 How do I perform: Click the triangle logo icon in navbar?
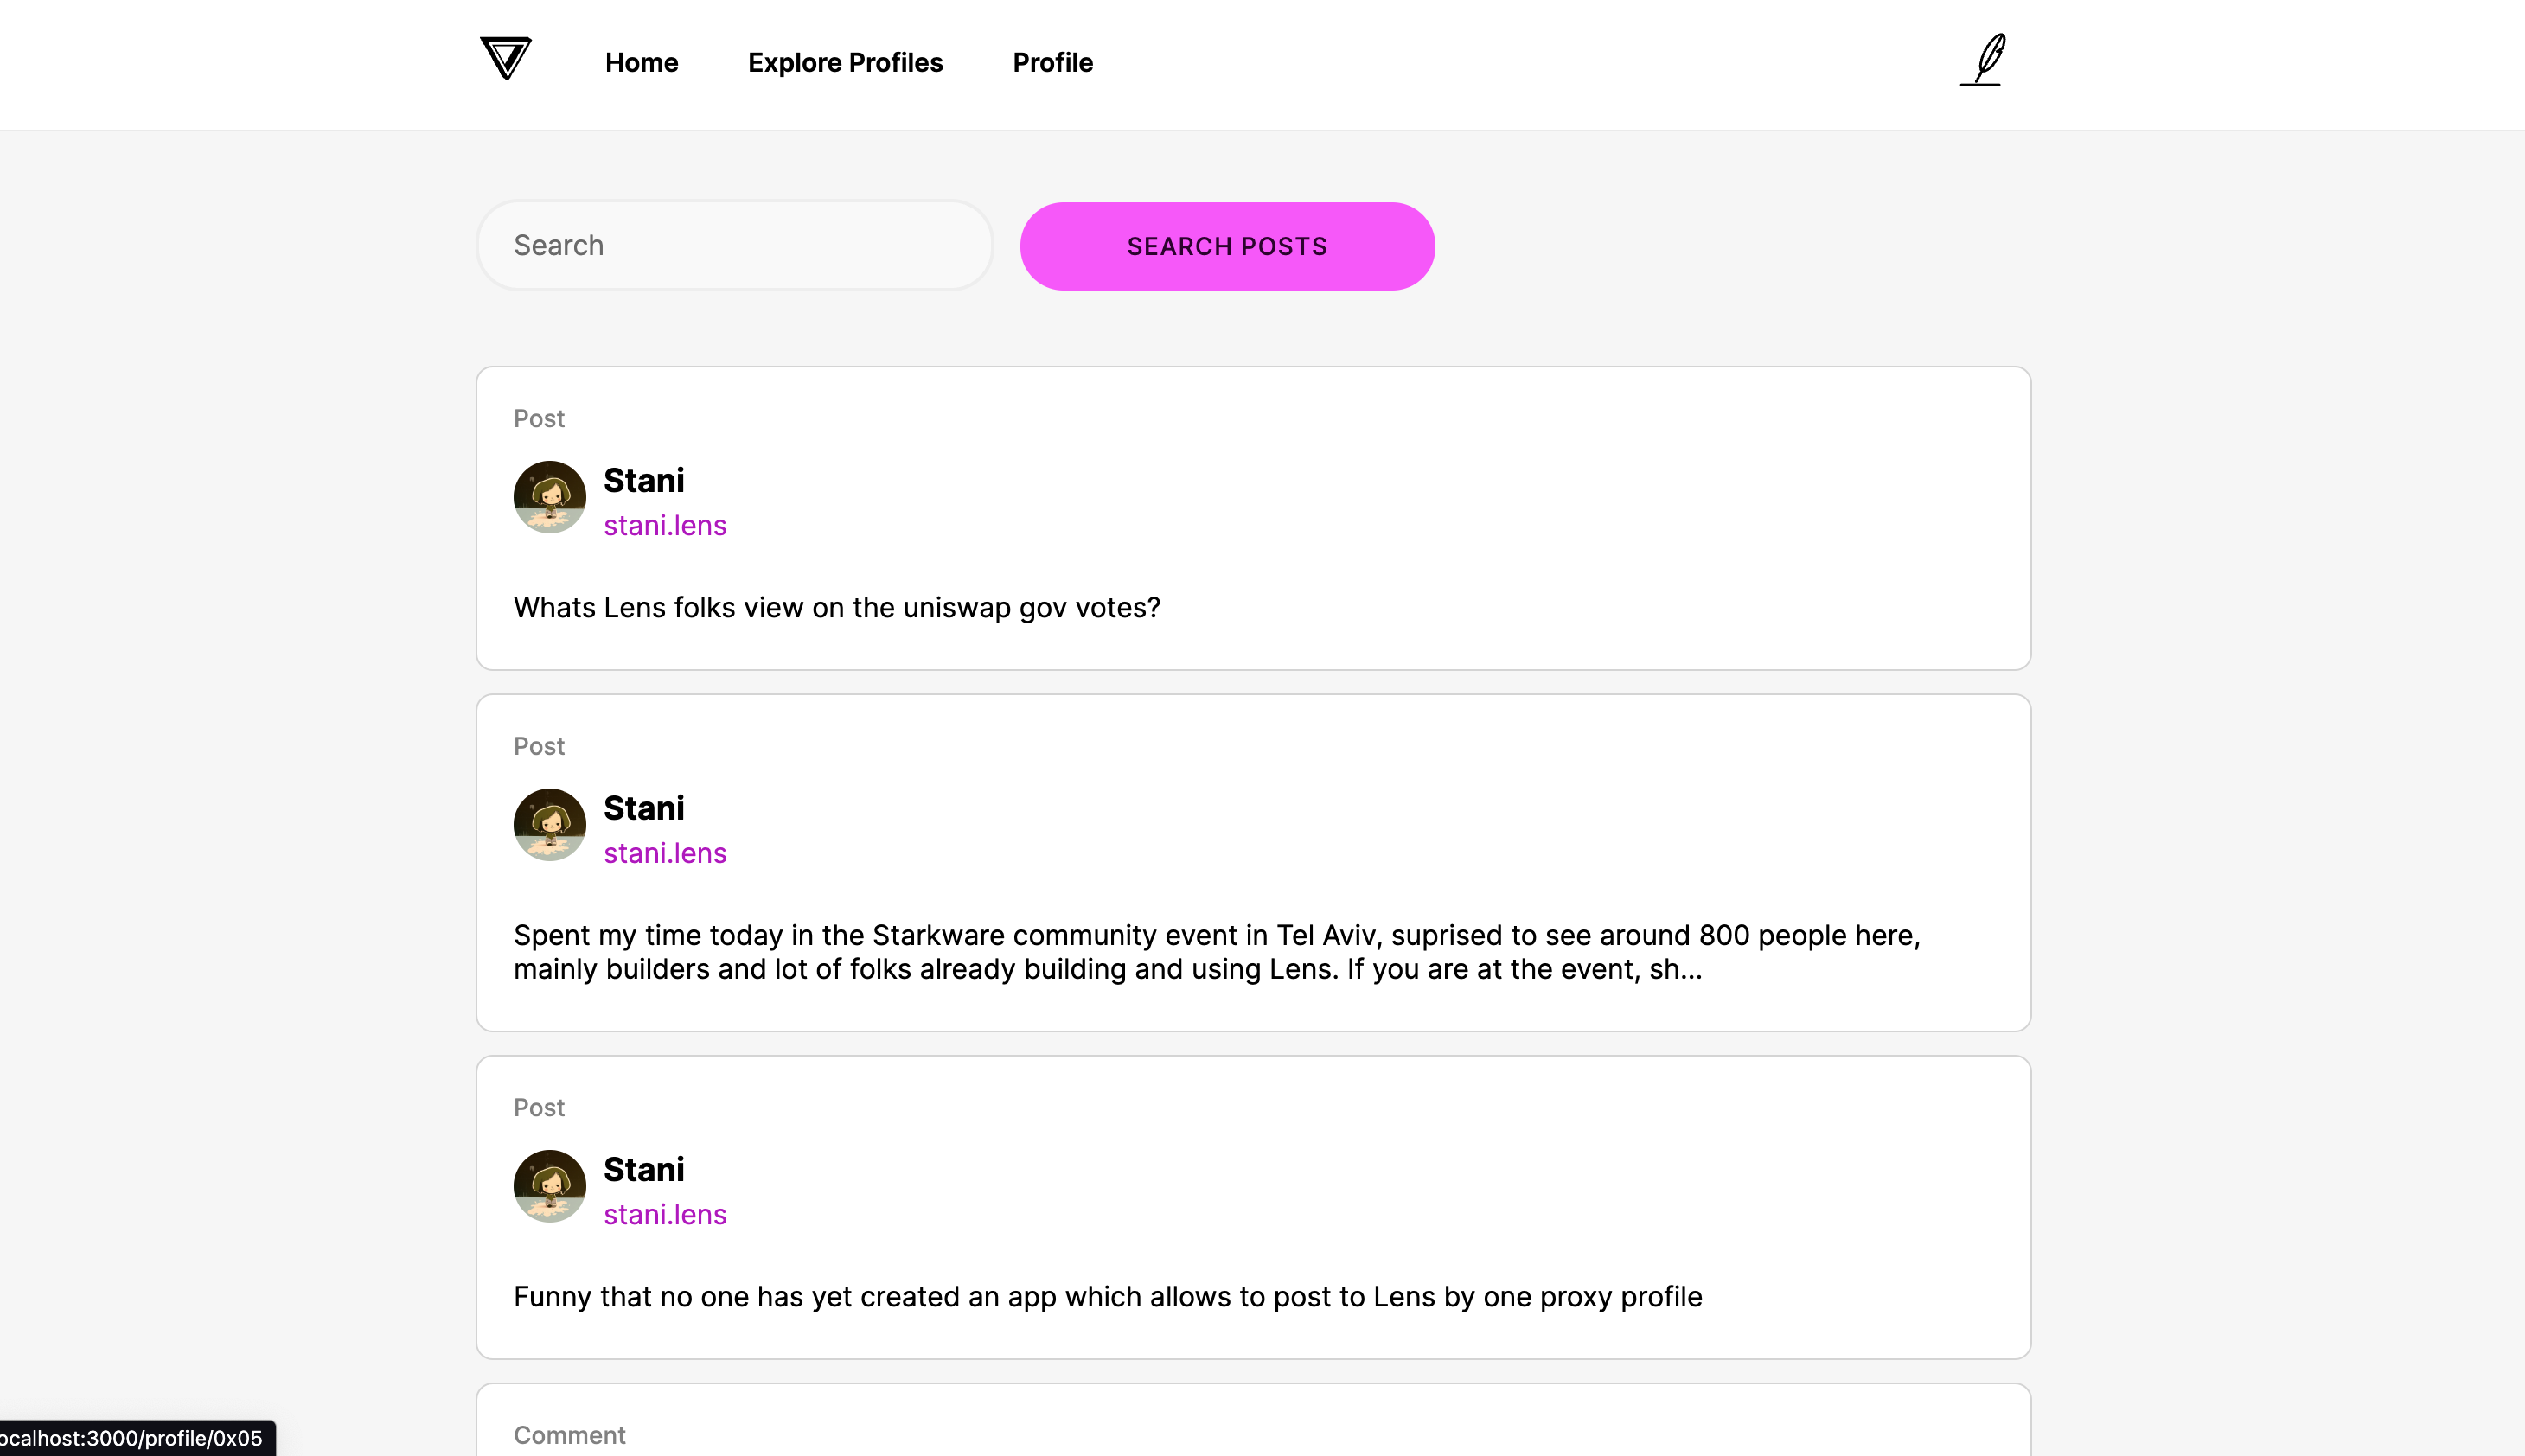click(506, 58)
